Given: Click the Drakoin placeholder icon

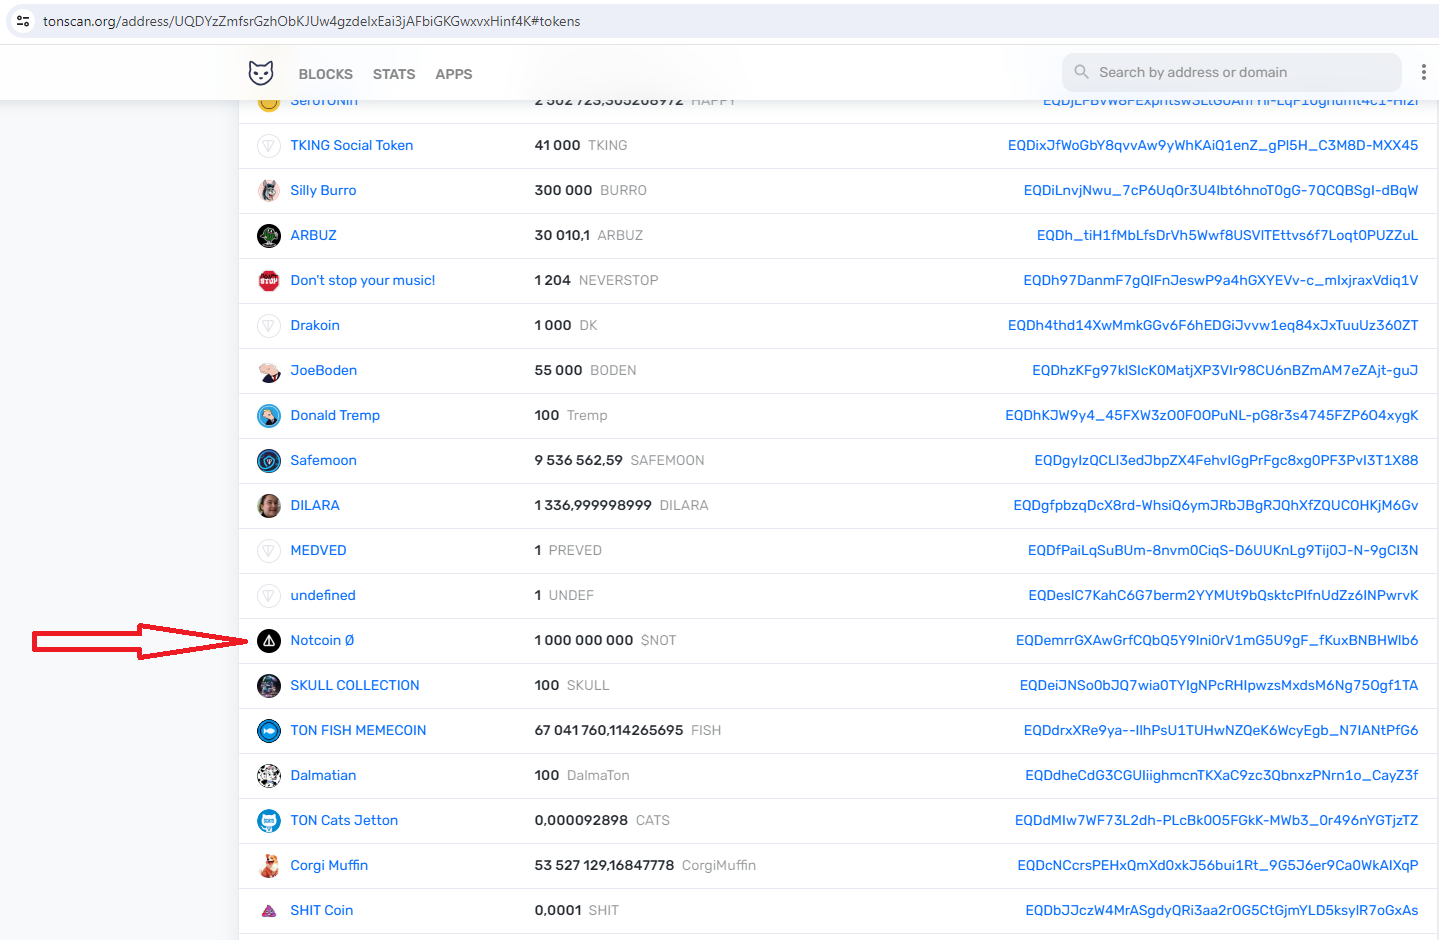Looking at the screenshot, I should coord(269,326).
